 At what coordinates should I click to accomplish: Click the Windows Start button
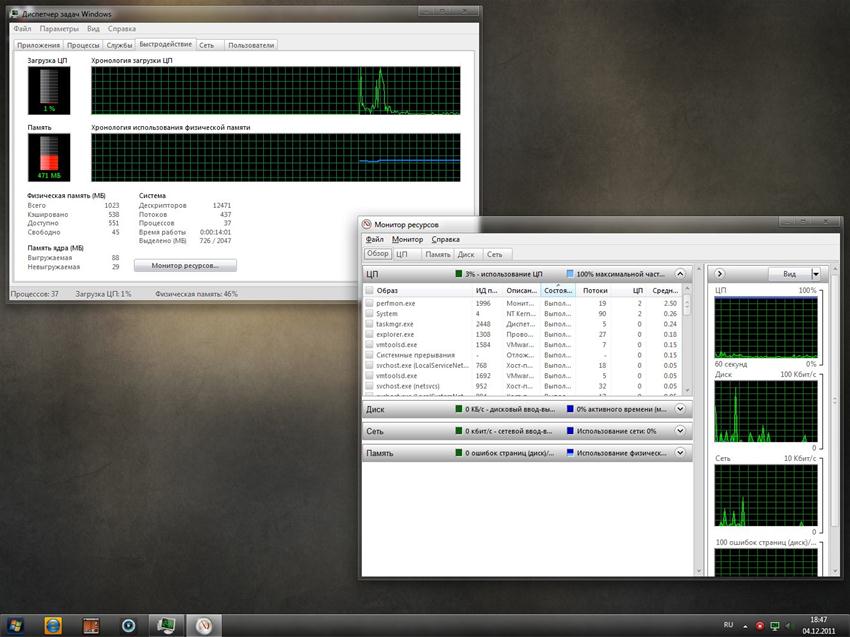click(x=14, y=625)
